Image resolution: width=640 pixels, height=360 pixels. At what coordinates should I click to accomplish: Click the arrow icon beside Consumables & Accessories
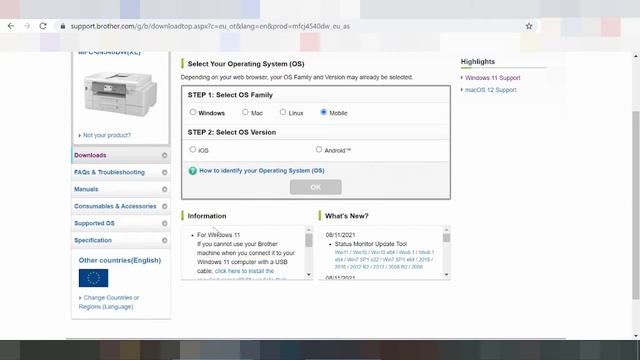164,207
